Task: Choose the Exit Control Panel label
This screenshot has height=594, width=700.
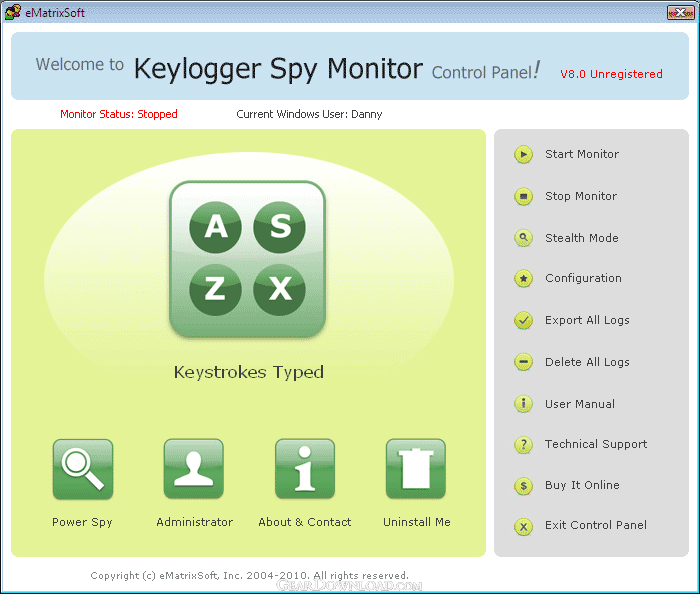Action: (x=596, y=525)
